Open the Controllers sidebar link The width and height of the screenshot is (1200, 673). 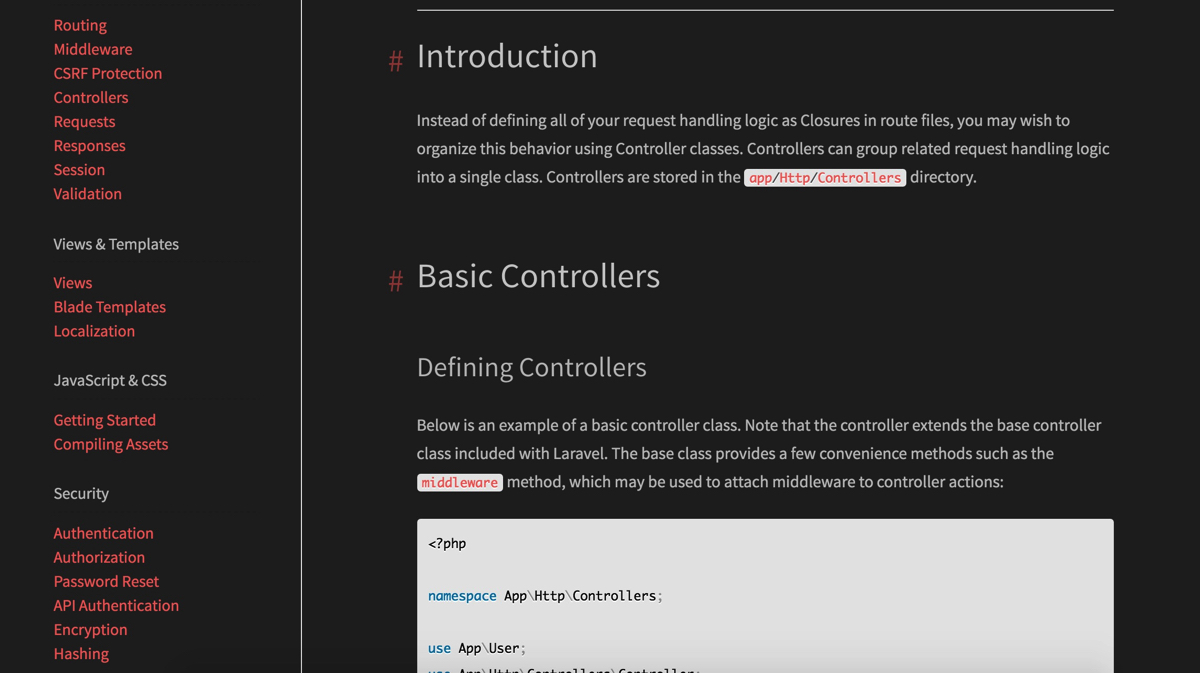click(90, 97)
